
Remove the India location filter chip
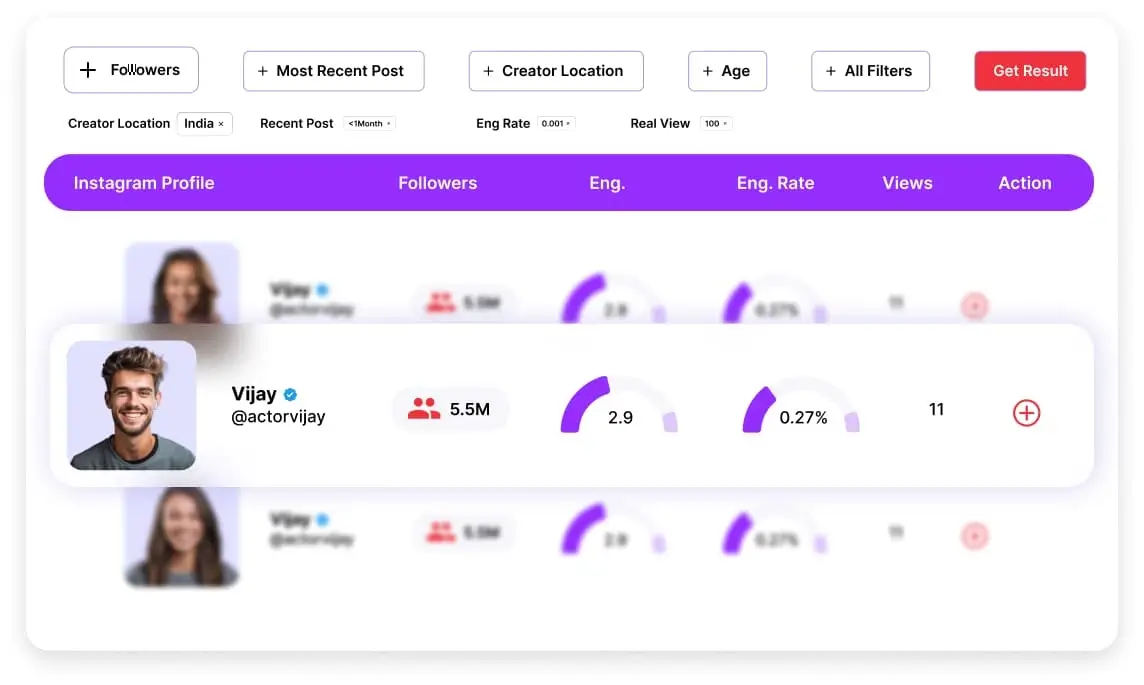coord(221,124)
